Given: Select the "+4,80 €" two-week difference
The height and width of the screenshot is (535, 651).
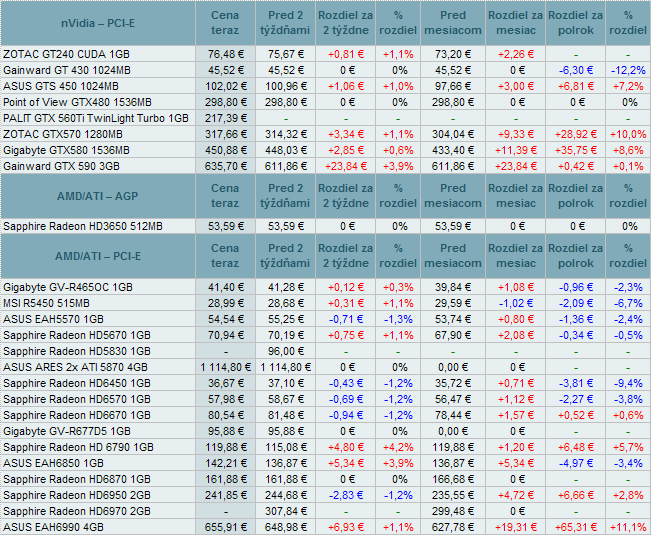Looking at the screenshot, I should (346, 447).
